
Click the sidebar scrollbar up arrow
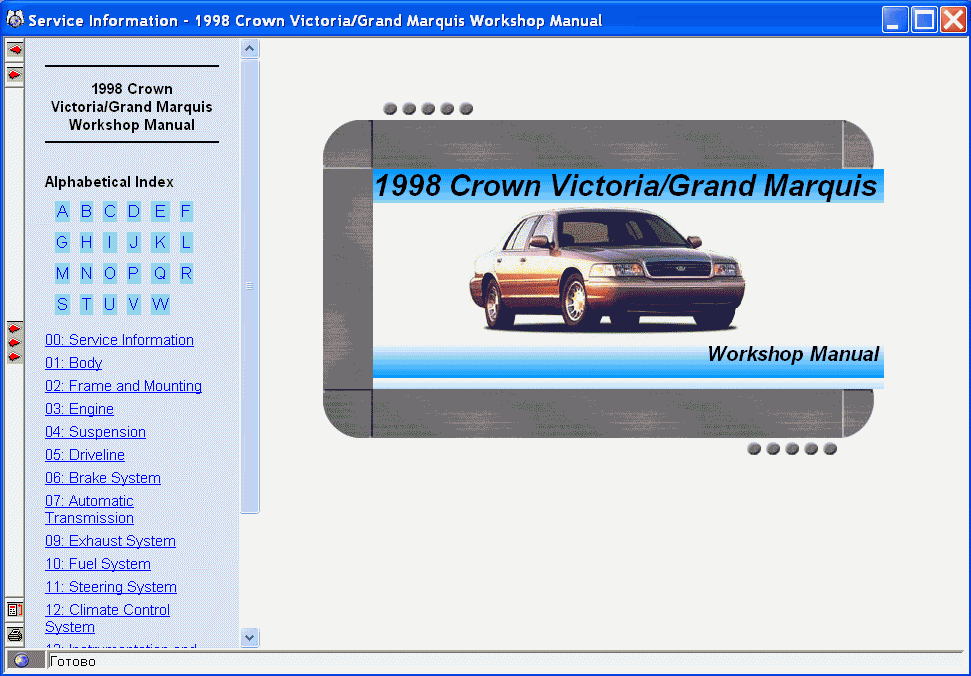[250, 48]
